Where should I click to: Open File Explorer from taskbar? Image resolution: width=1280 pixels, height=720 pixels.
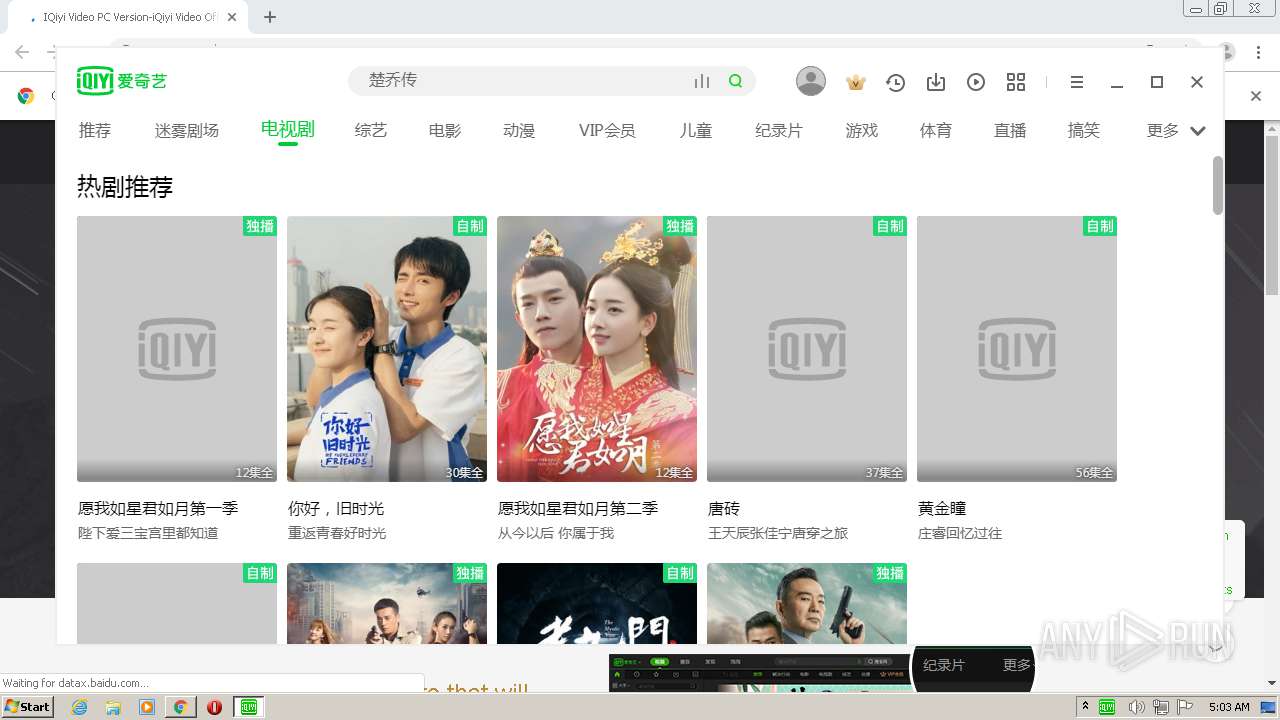pos(113,707)
